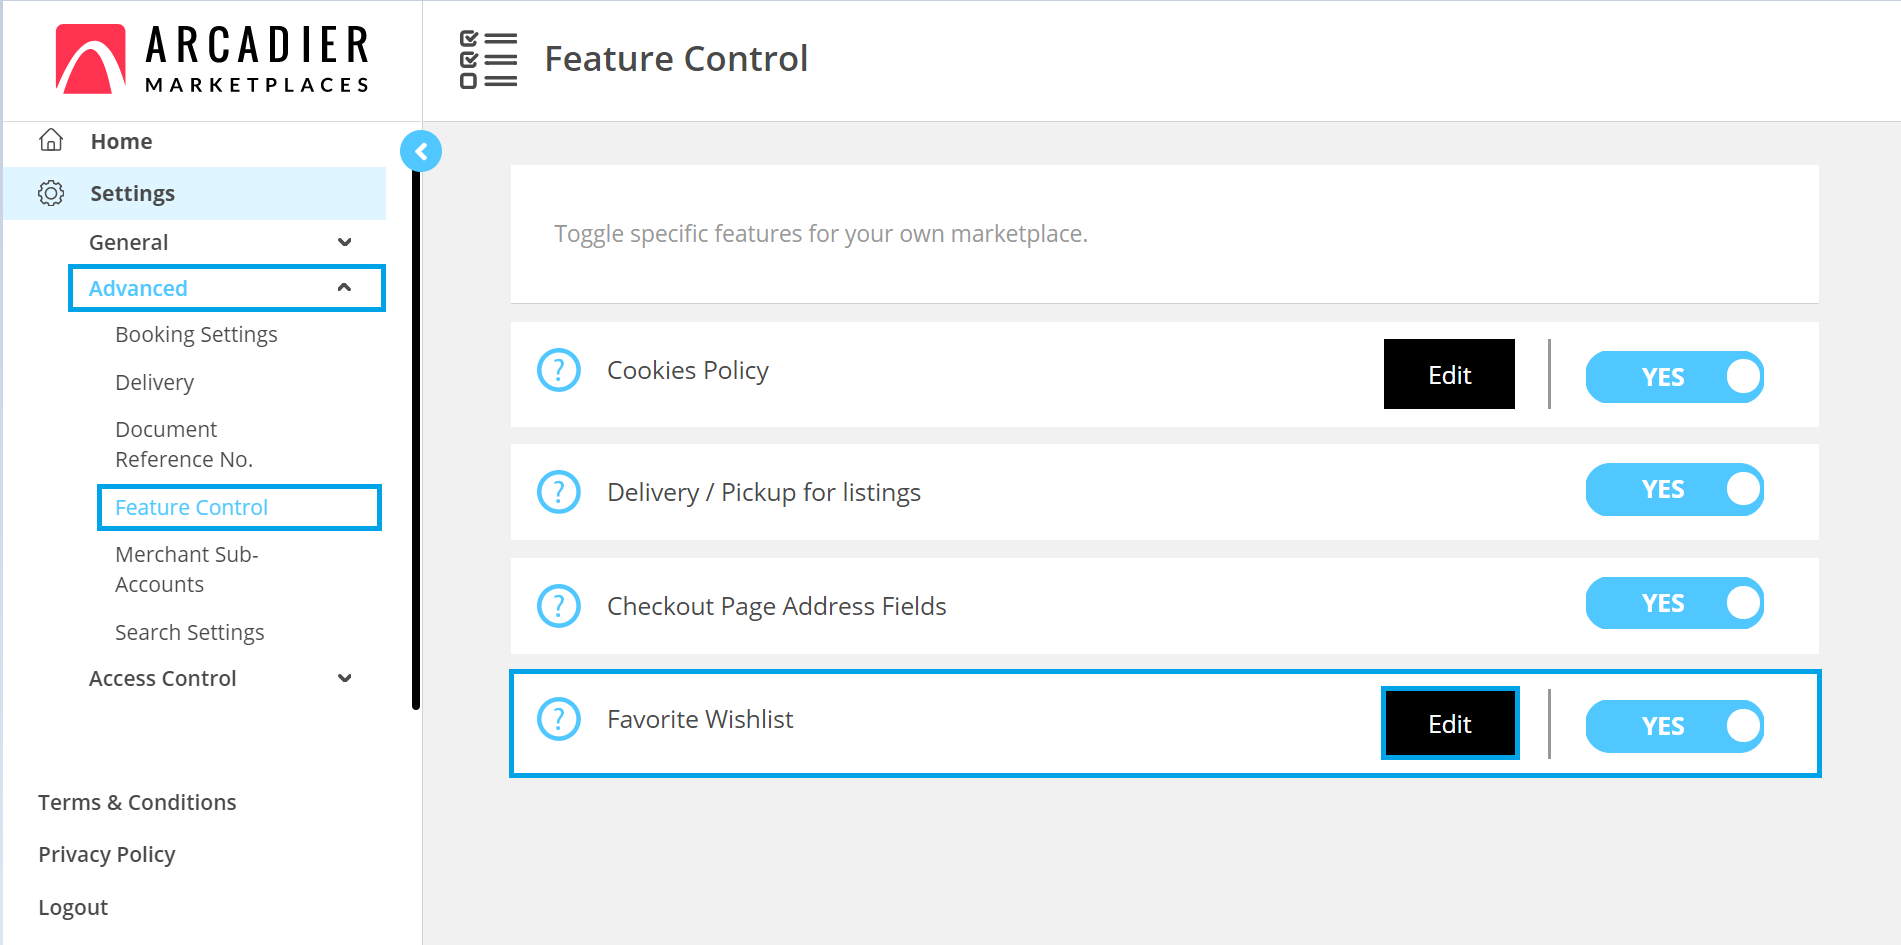Toggle the Favorite Wishlist feature
1901x945 pixels.
pos(1674,726)
